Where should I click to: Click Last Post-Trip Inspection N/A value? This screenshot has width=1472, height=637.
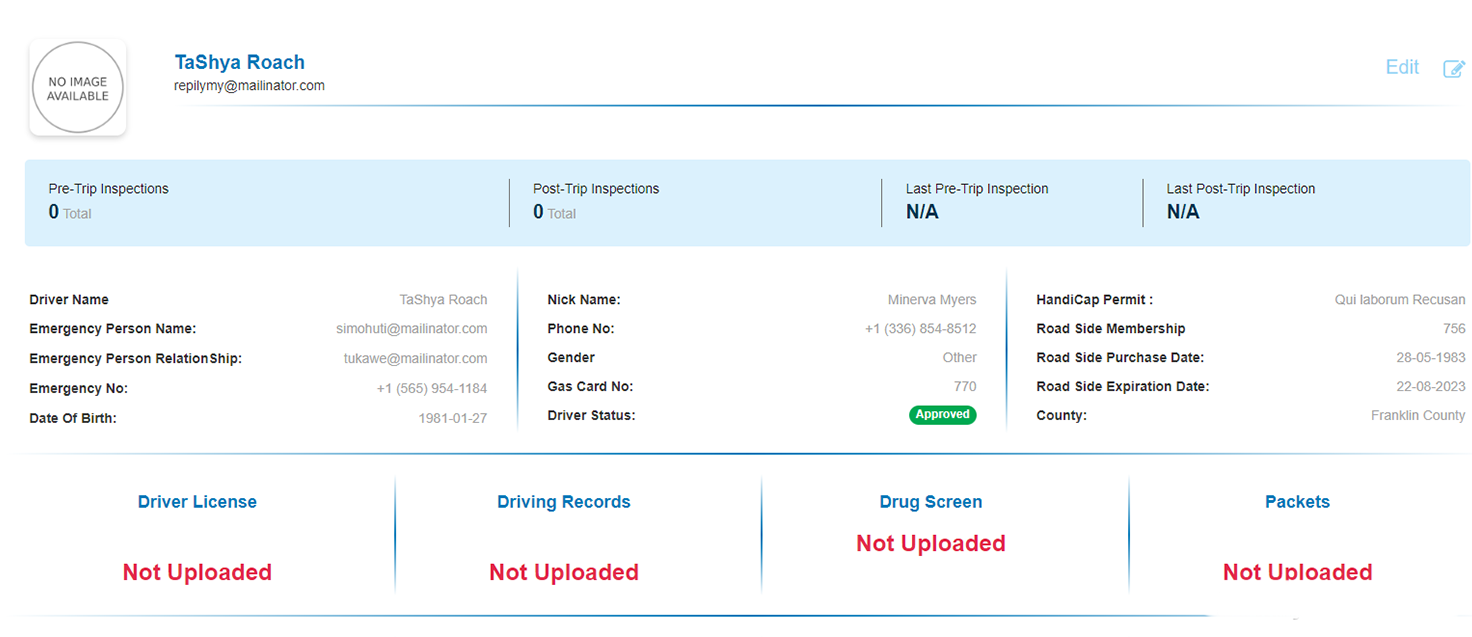coord(1183,212)
